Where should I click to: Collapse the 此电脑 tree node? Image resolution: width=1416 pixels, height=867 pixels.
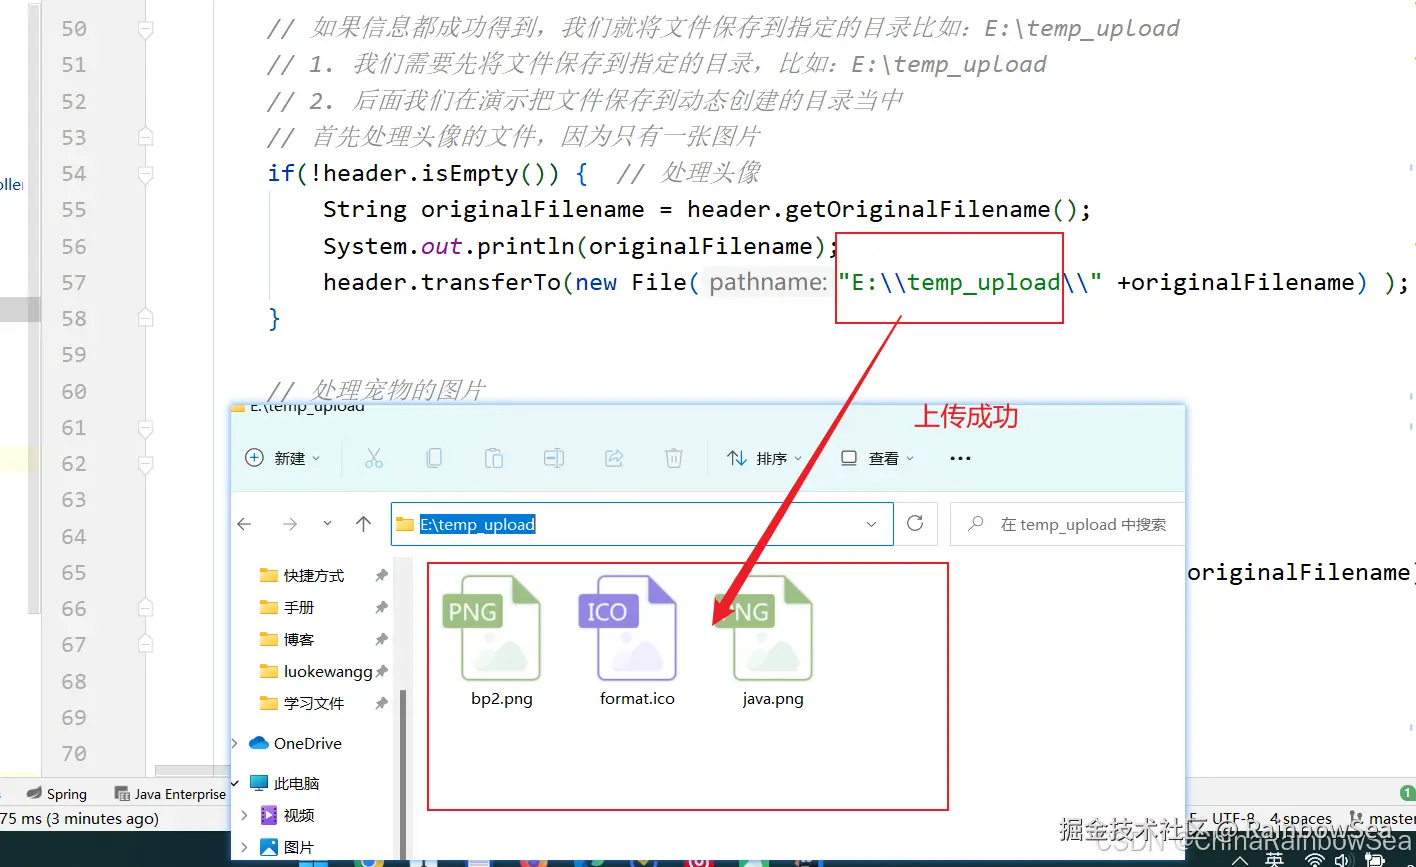tap(236, 783)
